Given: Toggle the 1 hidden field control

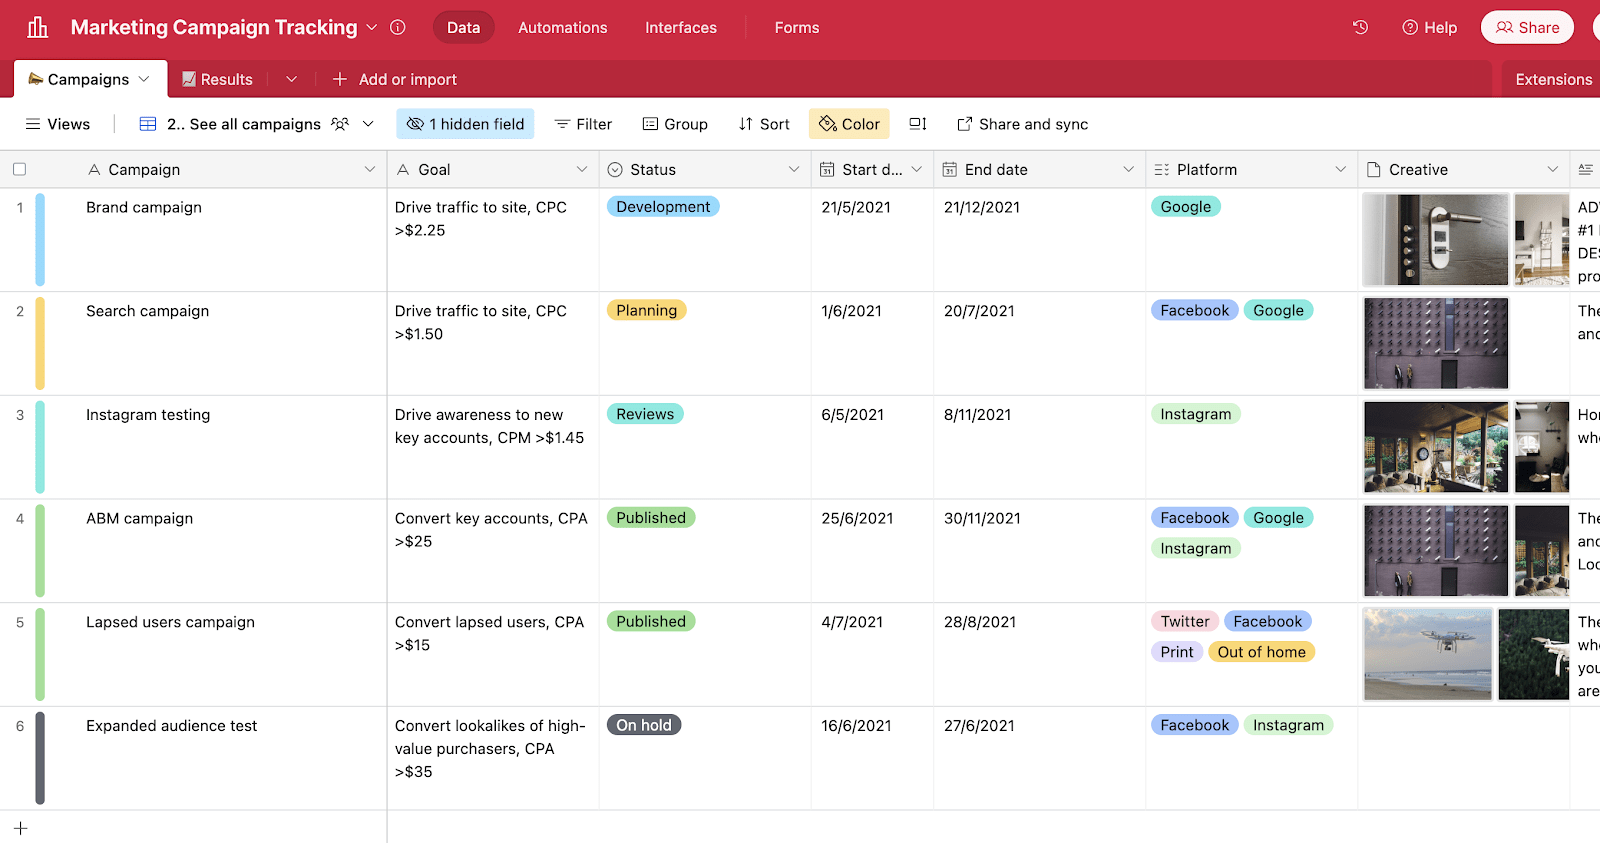Looking at the screenshot, I should pyautogui.click(x=465, y=124).
